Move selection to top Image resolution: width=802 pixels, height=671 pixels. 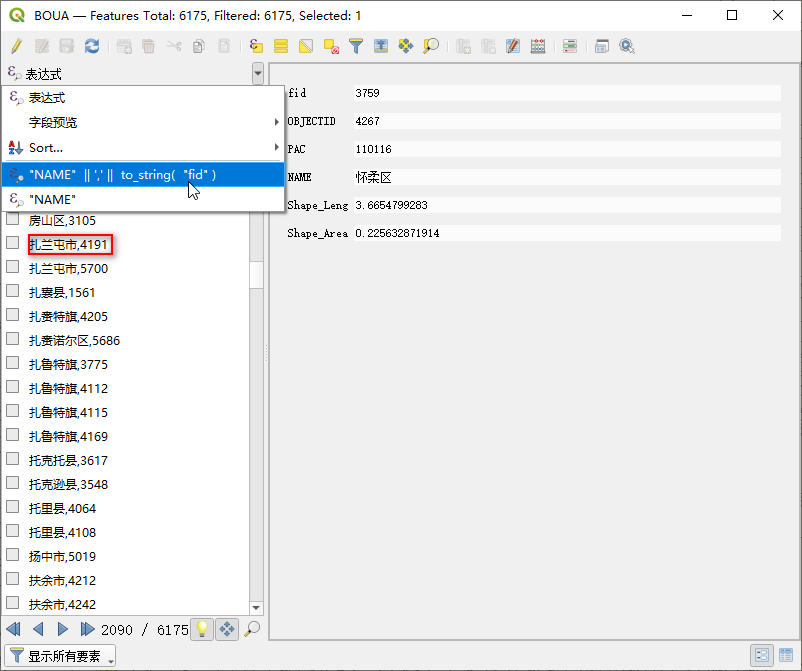coord(381,46)
